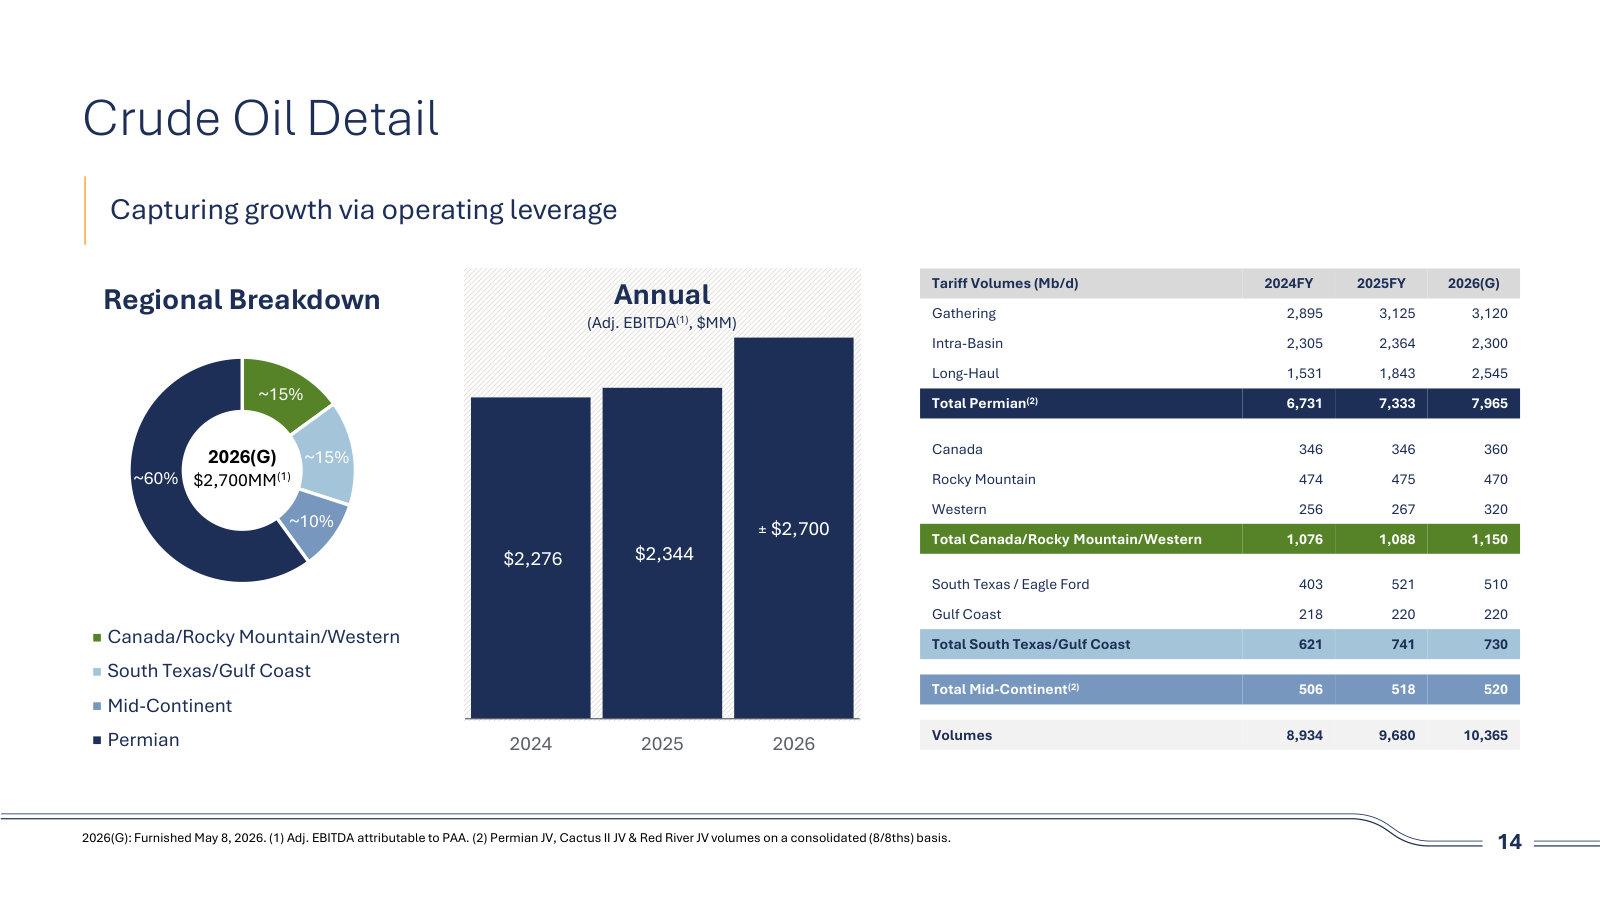Click Rocky Mountain 2024FY value 474
This screenshot has height=900, width=1600.
[1310, 479]
